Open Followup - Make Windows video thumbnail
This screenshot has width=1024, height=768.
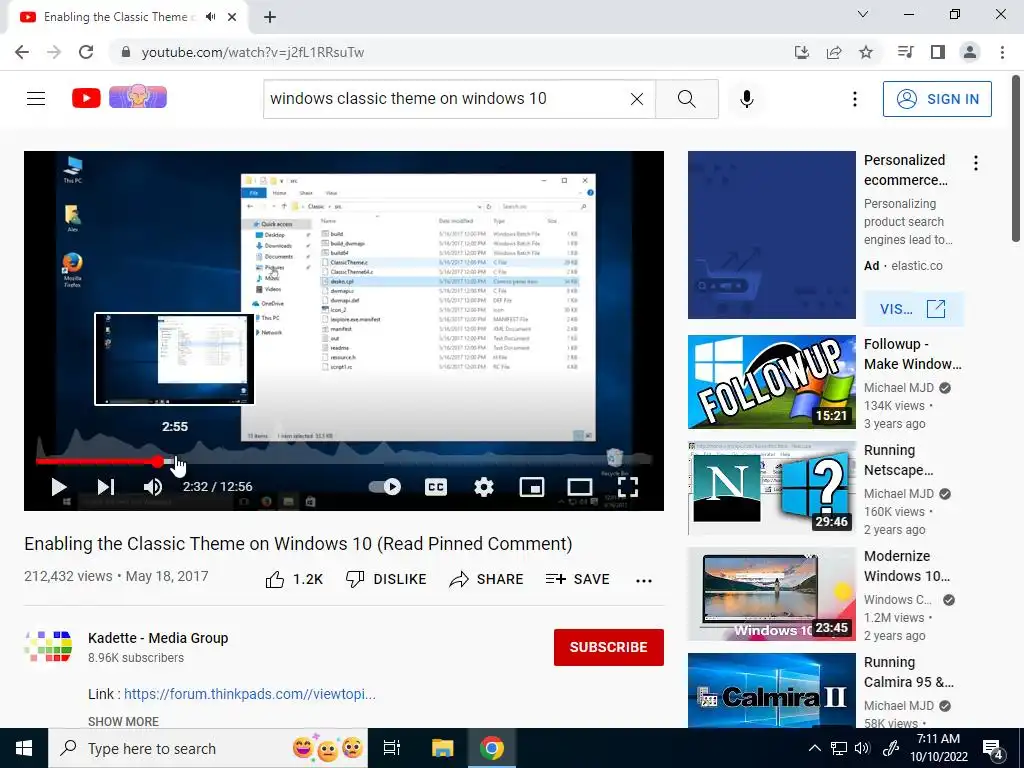pyautogui.click(x=771, y=382)
